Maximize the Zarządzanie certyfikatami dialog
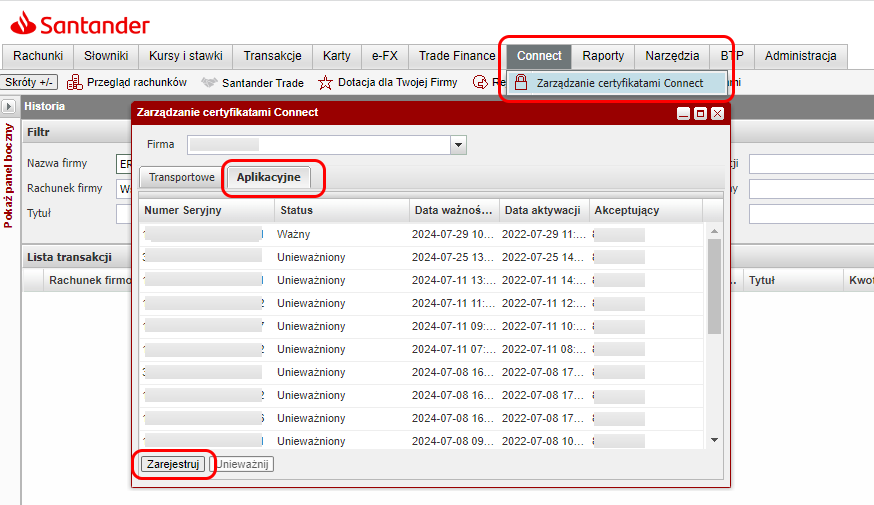This screenshot has height=505, width=874. [701, 114]
